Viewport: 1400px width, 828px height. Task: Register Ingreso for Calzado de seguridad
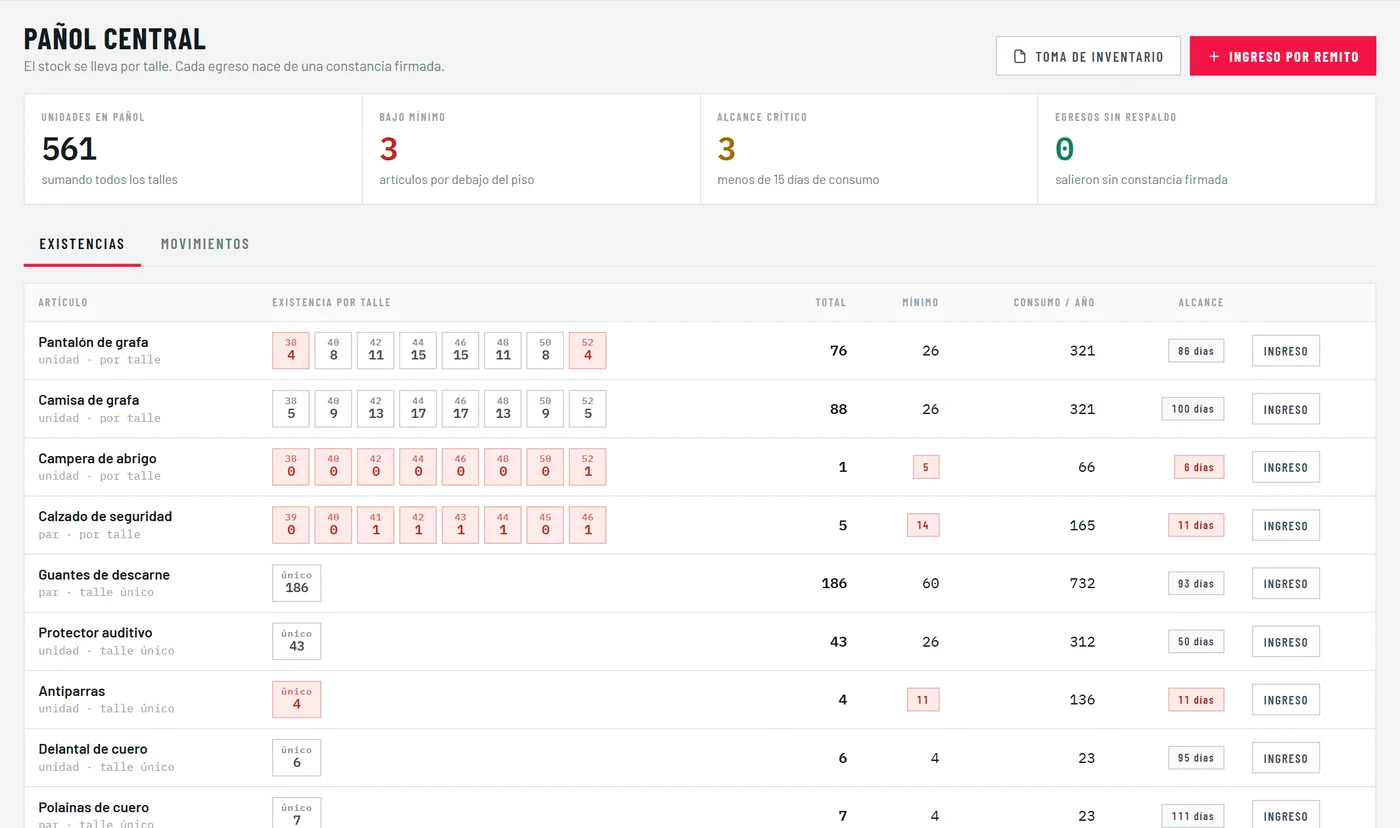click(x=1286, y=525)
